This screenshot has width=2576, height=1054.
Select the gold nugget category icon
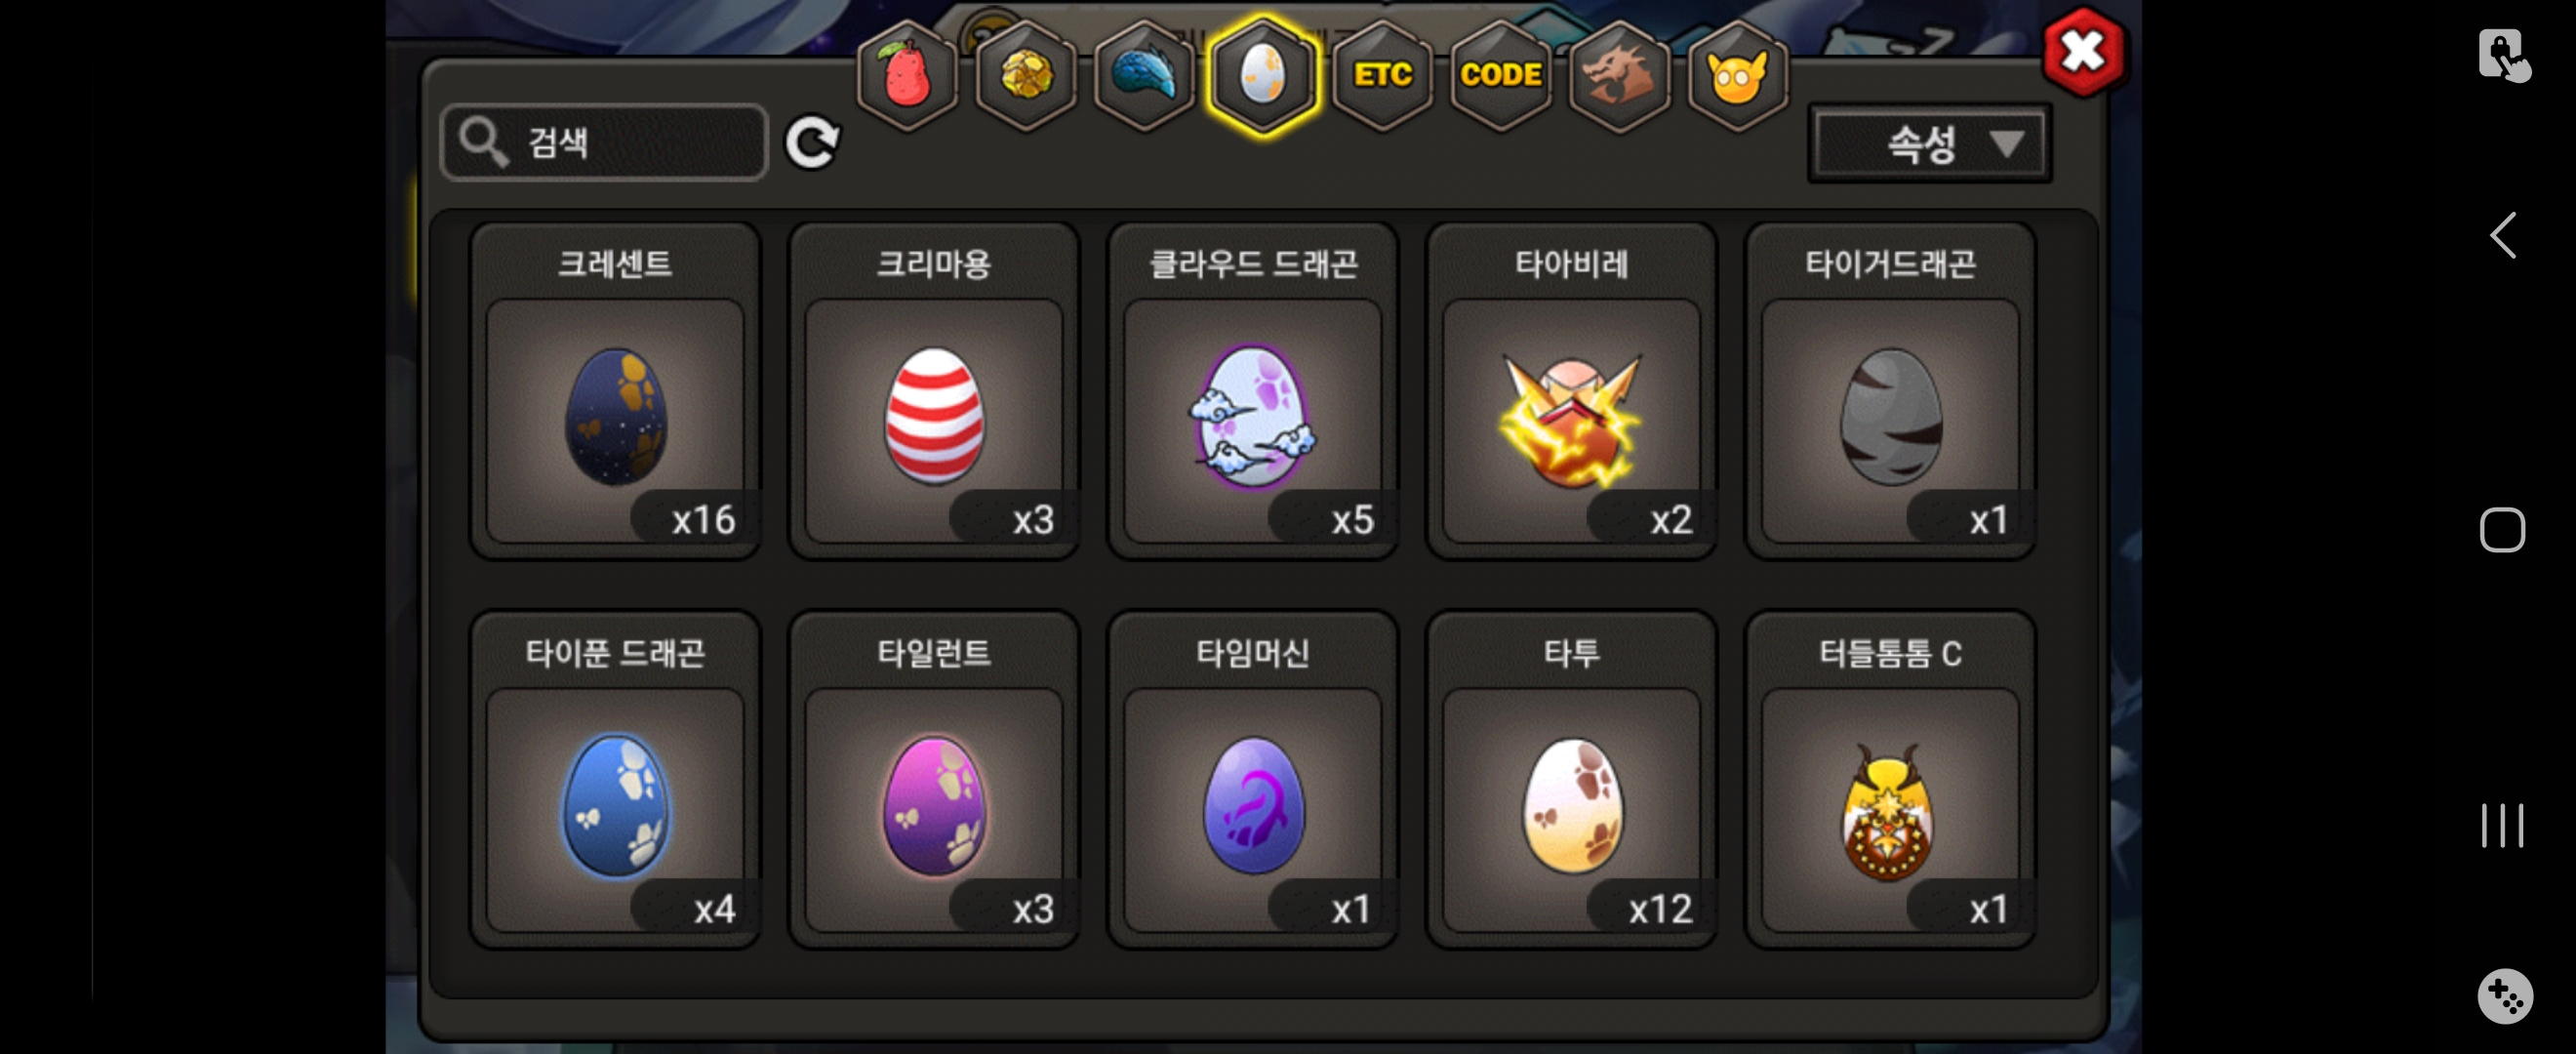tap(1026, 76)
